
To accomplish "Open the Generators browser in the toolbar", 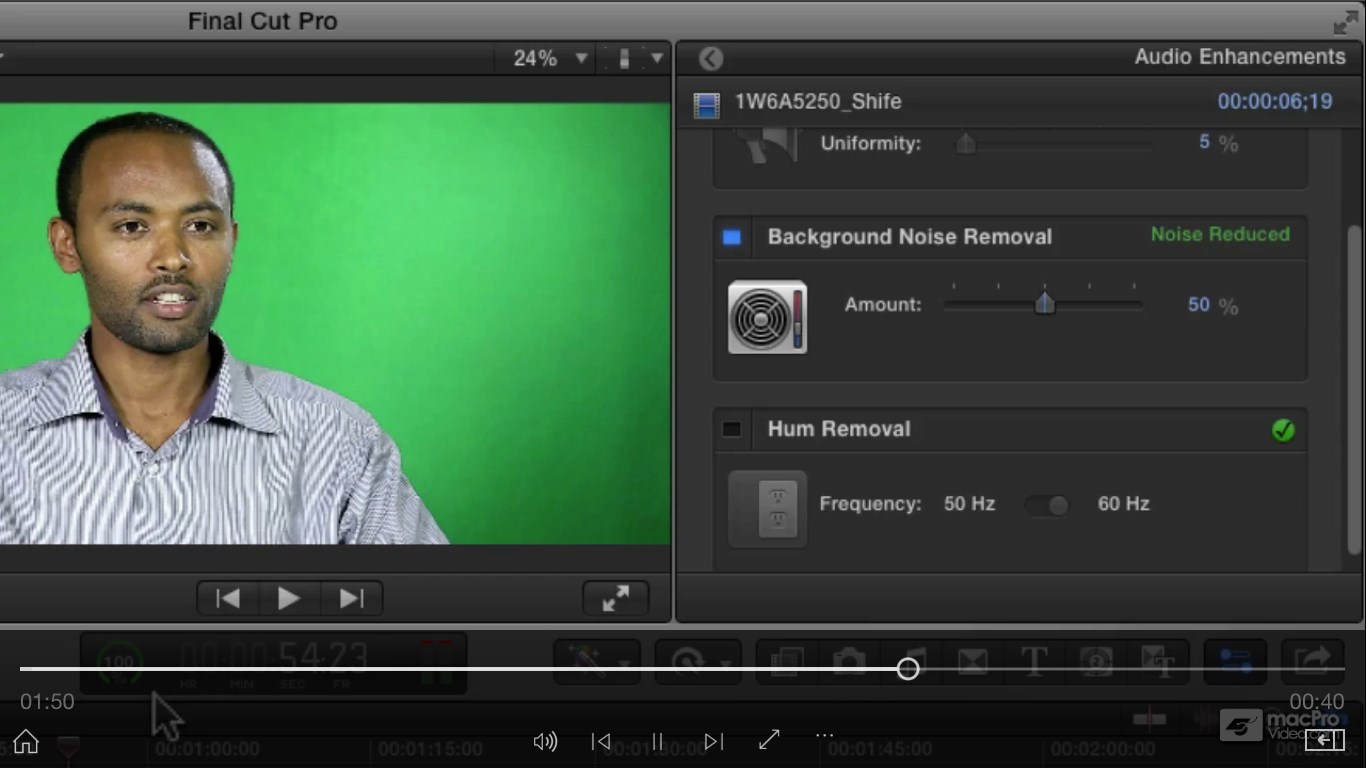I will click(x=1096, y=662).
